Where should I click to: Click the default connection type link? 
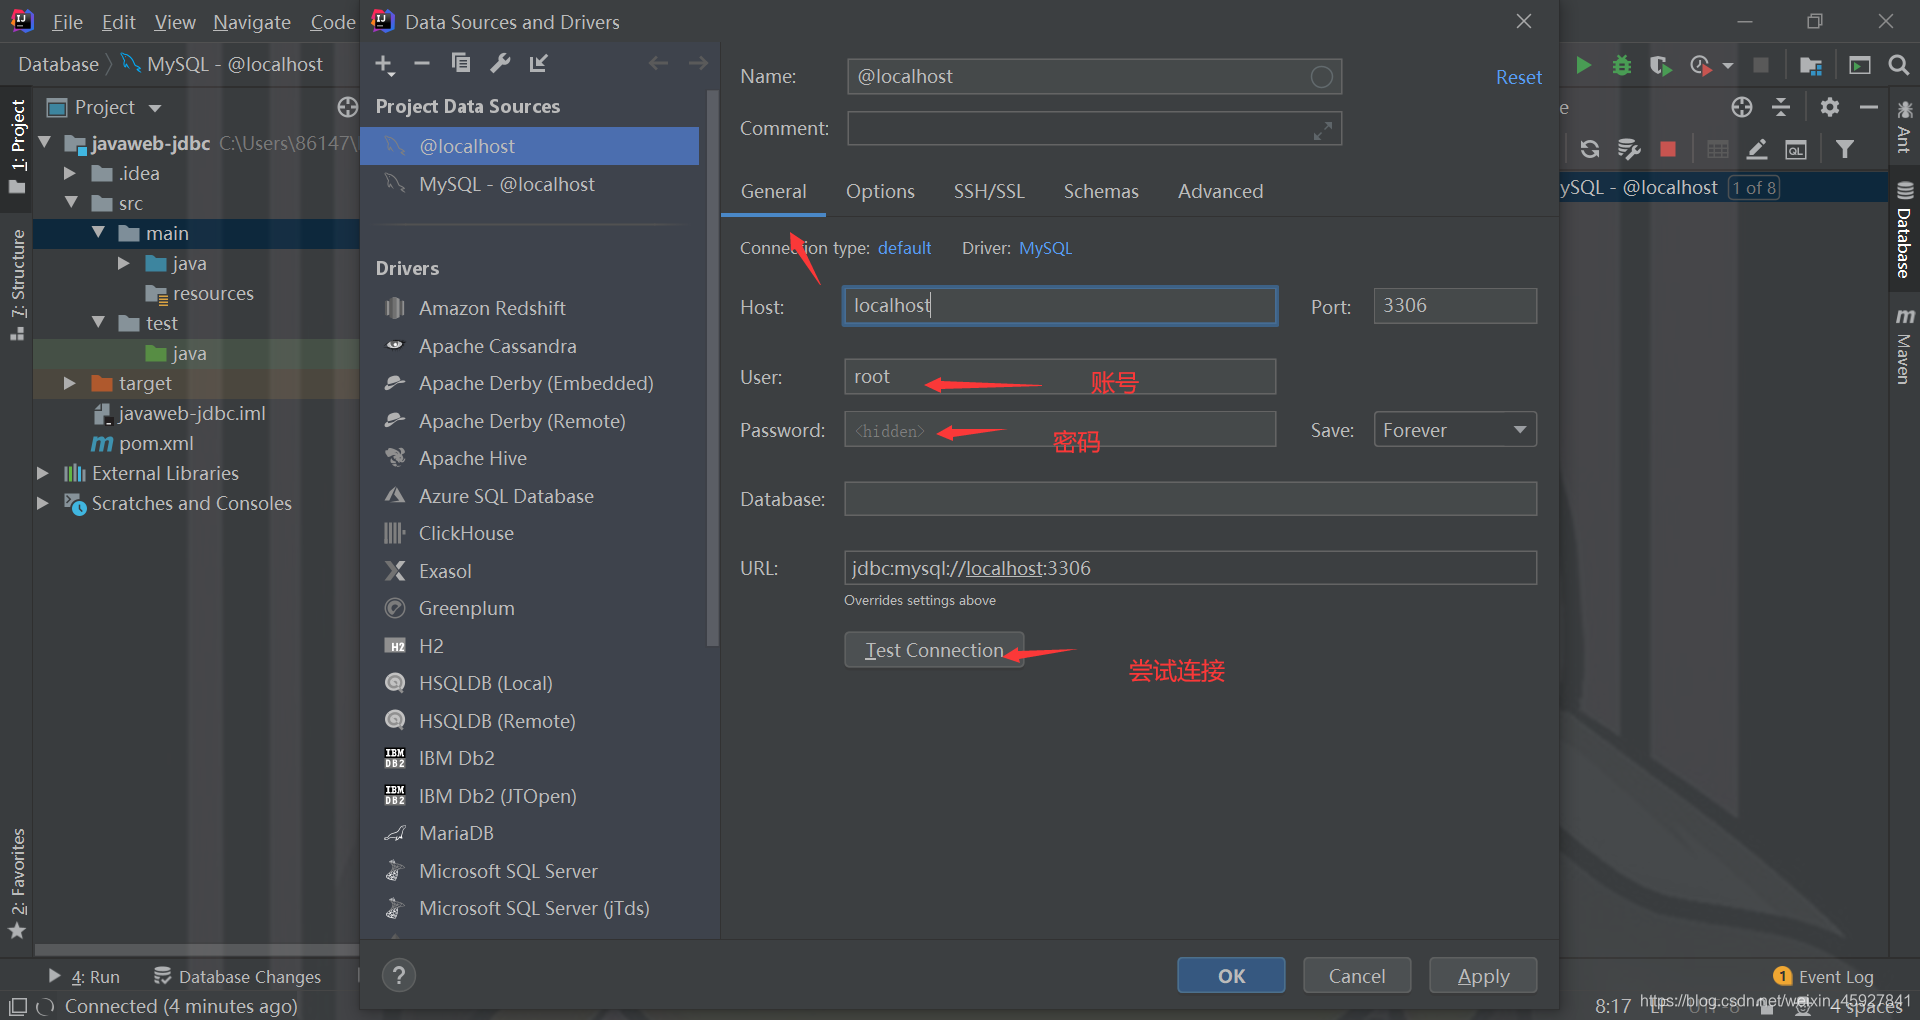(x=904, y=248)
